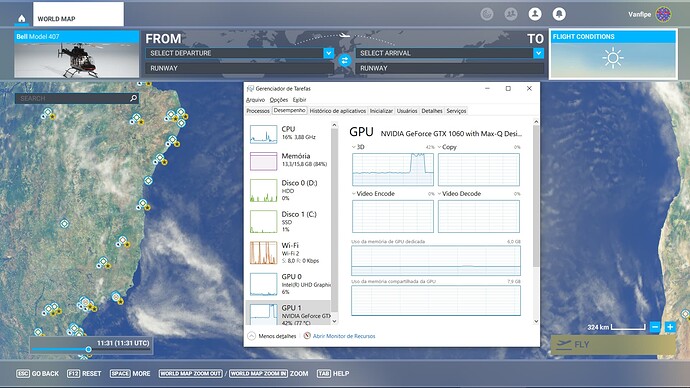Click the FLY button
This screenshot has height=388, width=690.
click(x=613, y=345)
